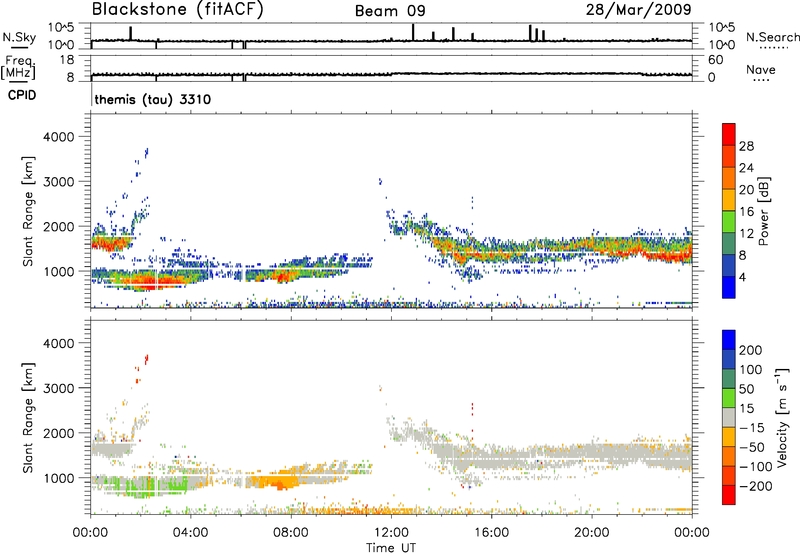The image size is (800, 554).
Task: Click the blue bottom of the power color bar
Action: 729,287
